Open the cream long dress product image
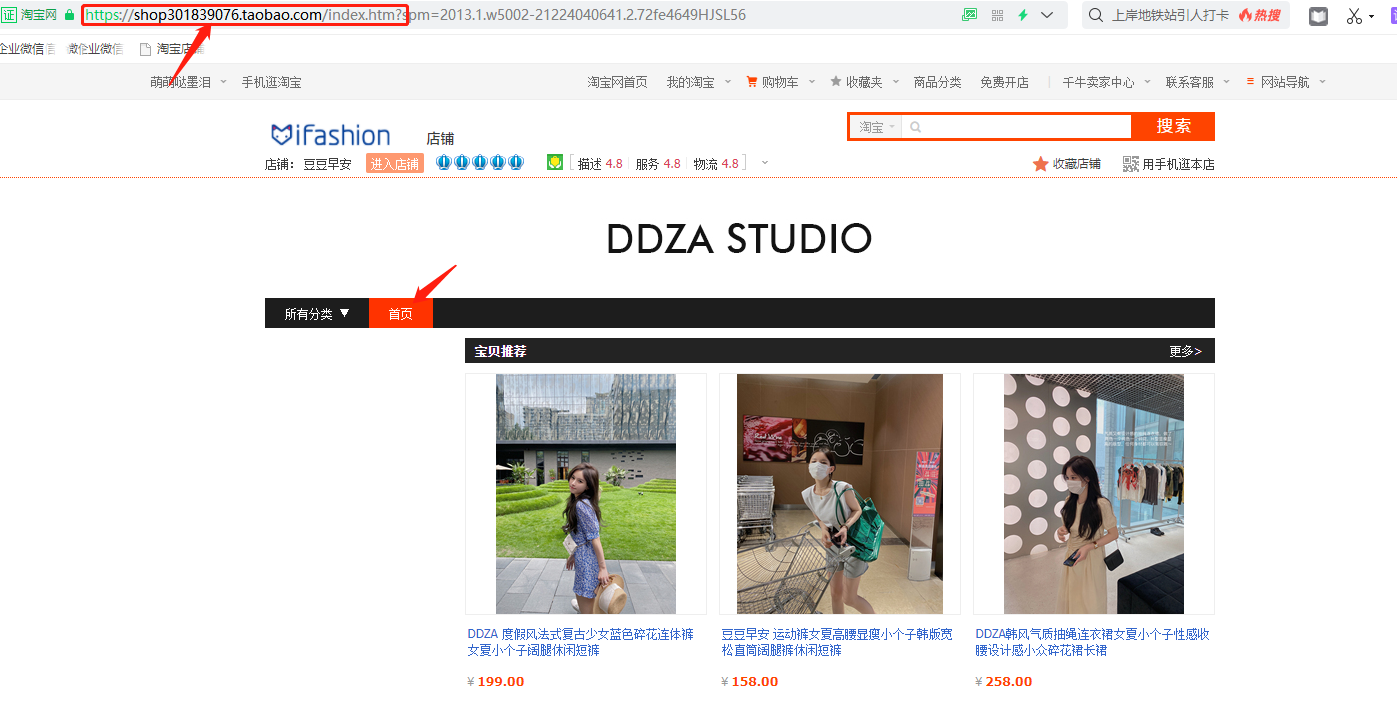Viewport: 1397px width, 706px height. 1094,494
